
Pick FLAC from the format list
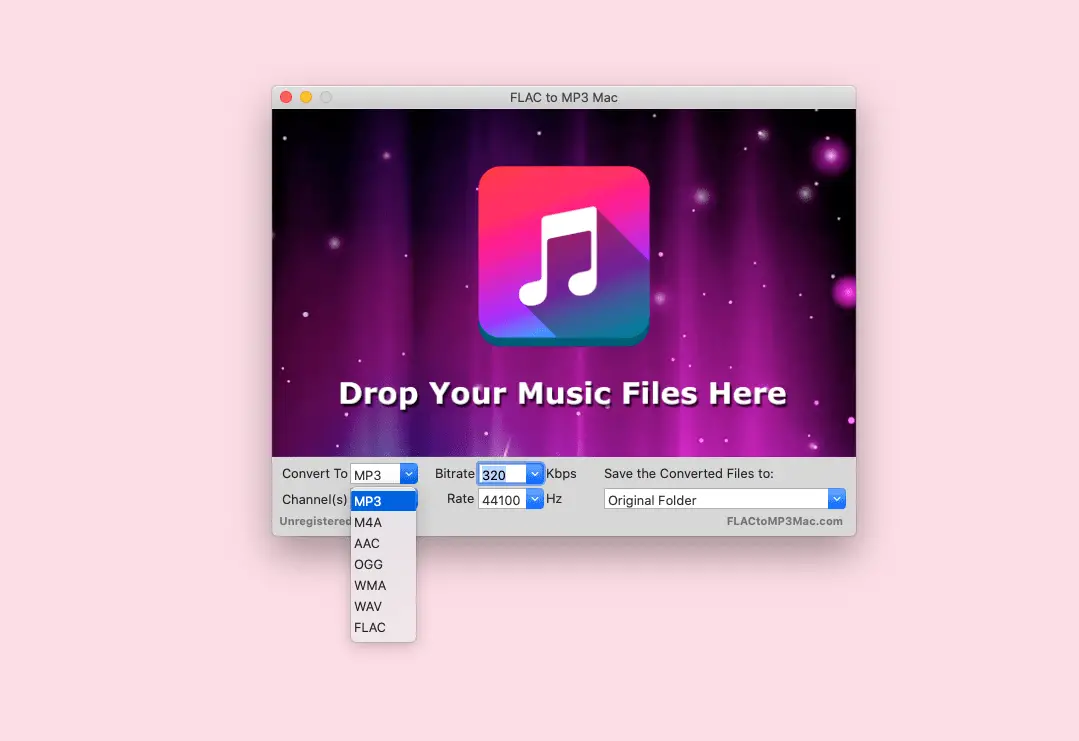coord(383,627)
